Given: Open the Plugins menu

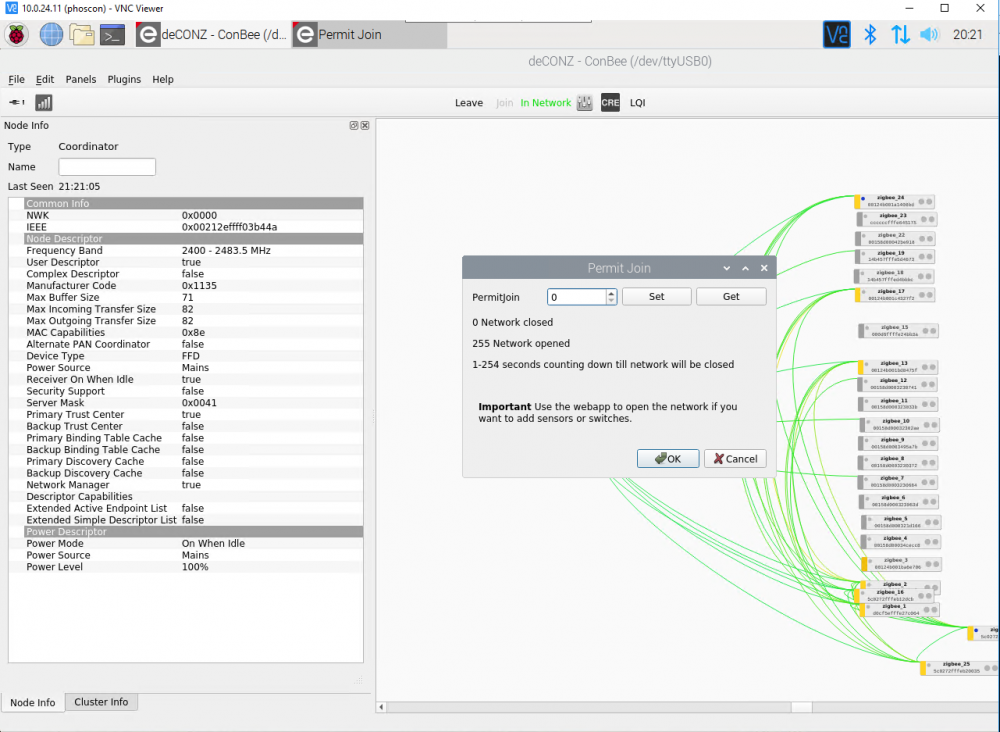Looking at the screenshot, I should (124, 79).
